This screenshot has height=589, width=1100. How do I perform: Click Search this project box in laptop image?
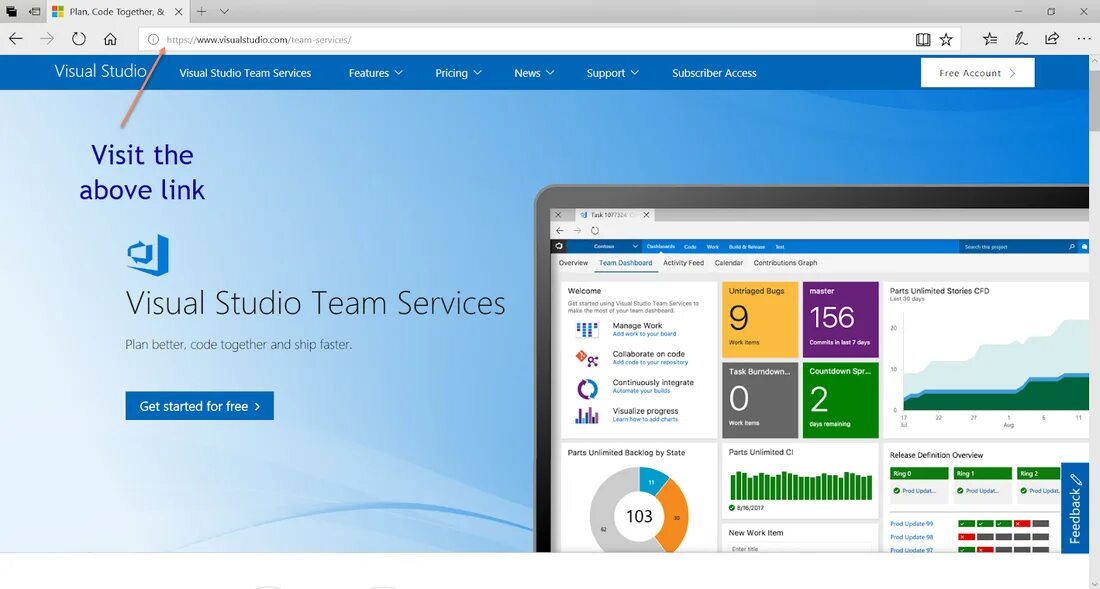click(x=1019, y=247)
